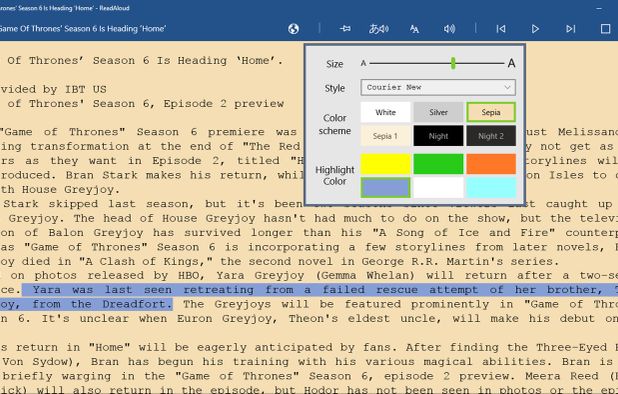Minimize the ReadAloud window
Screen dimensions: 618x394
click(x=599, y=8)
